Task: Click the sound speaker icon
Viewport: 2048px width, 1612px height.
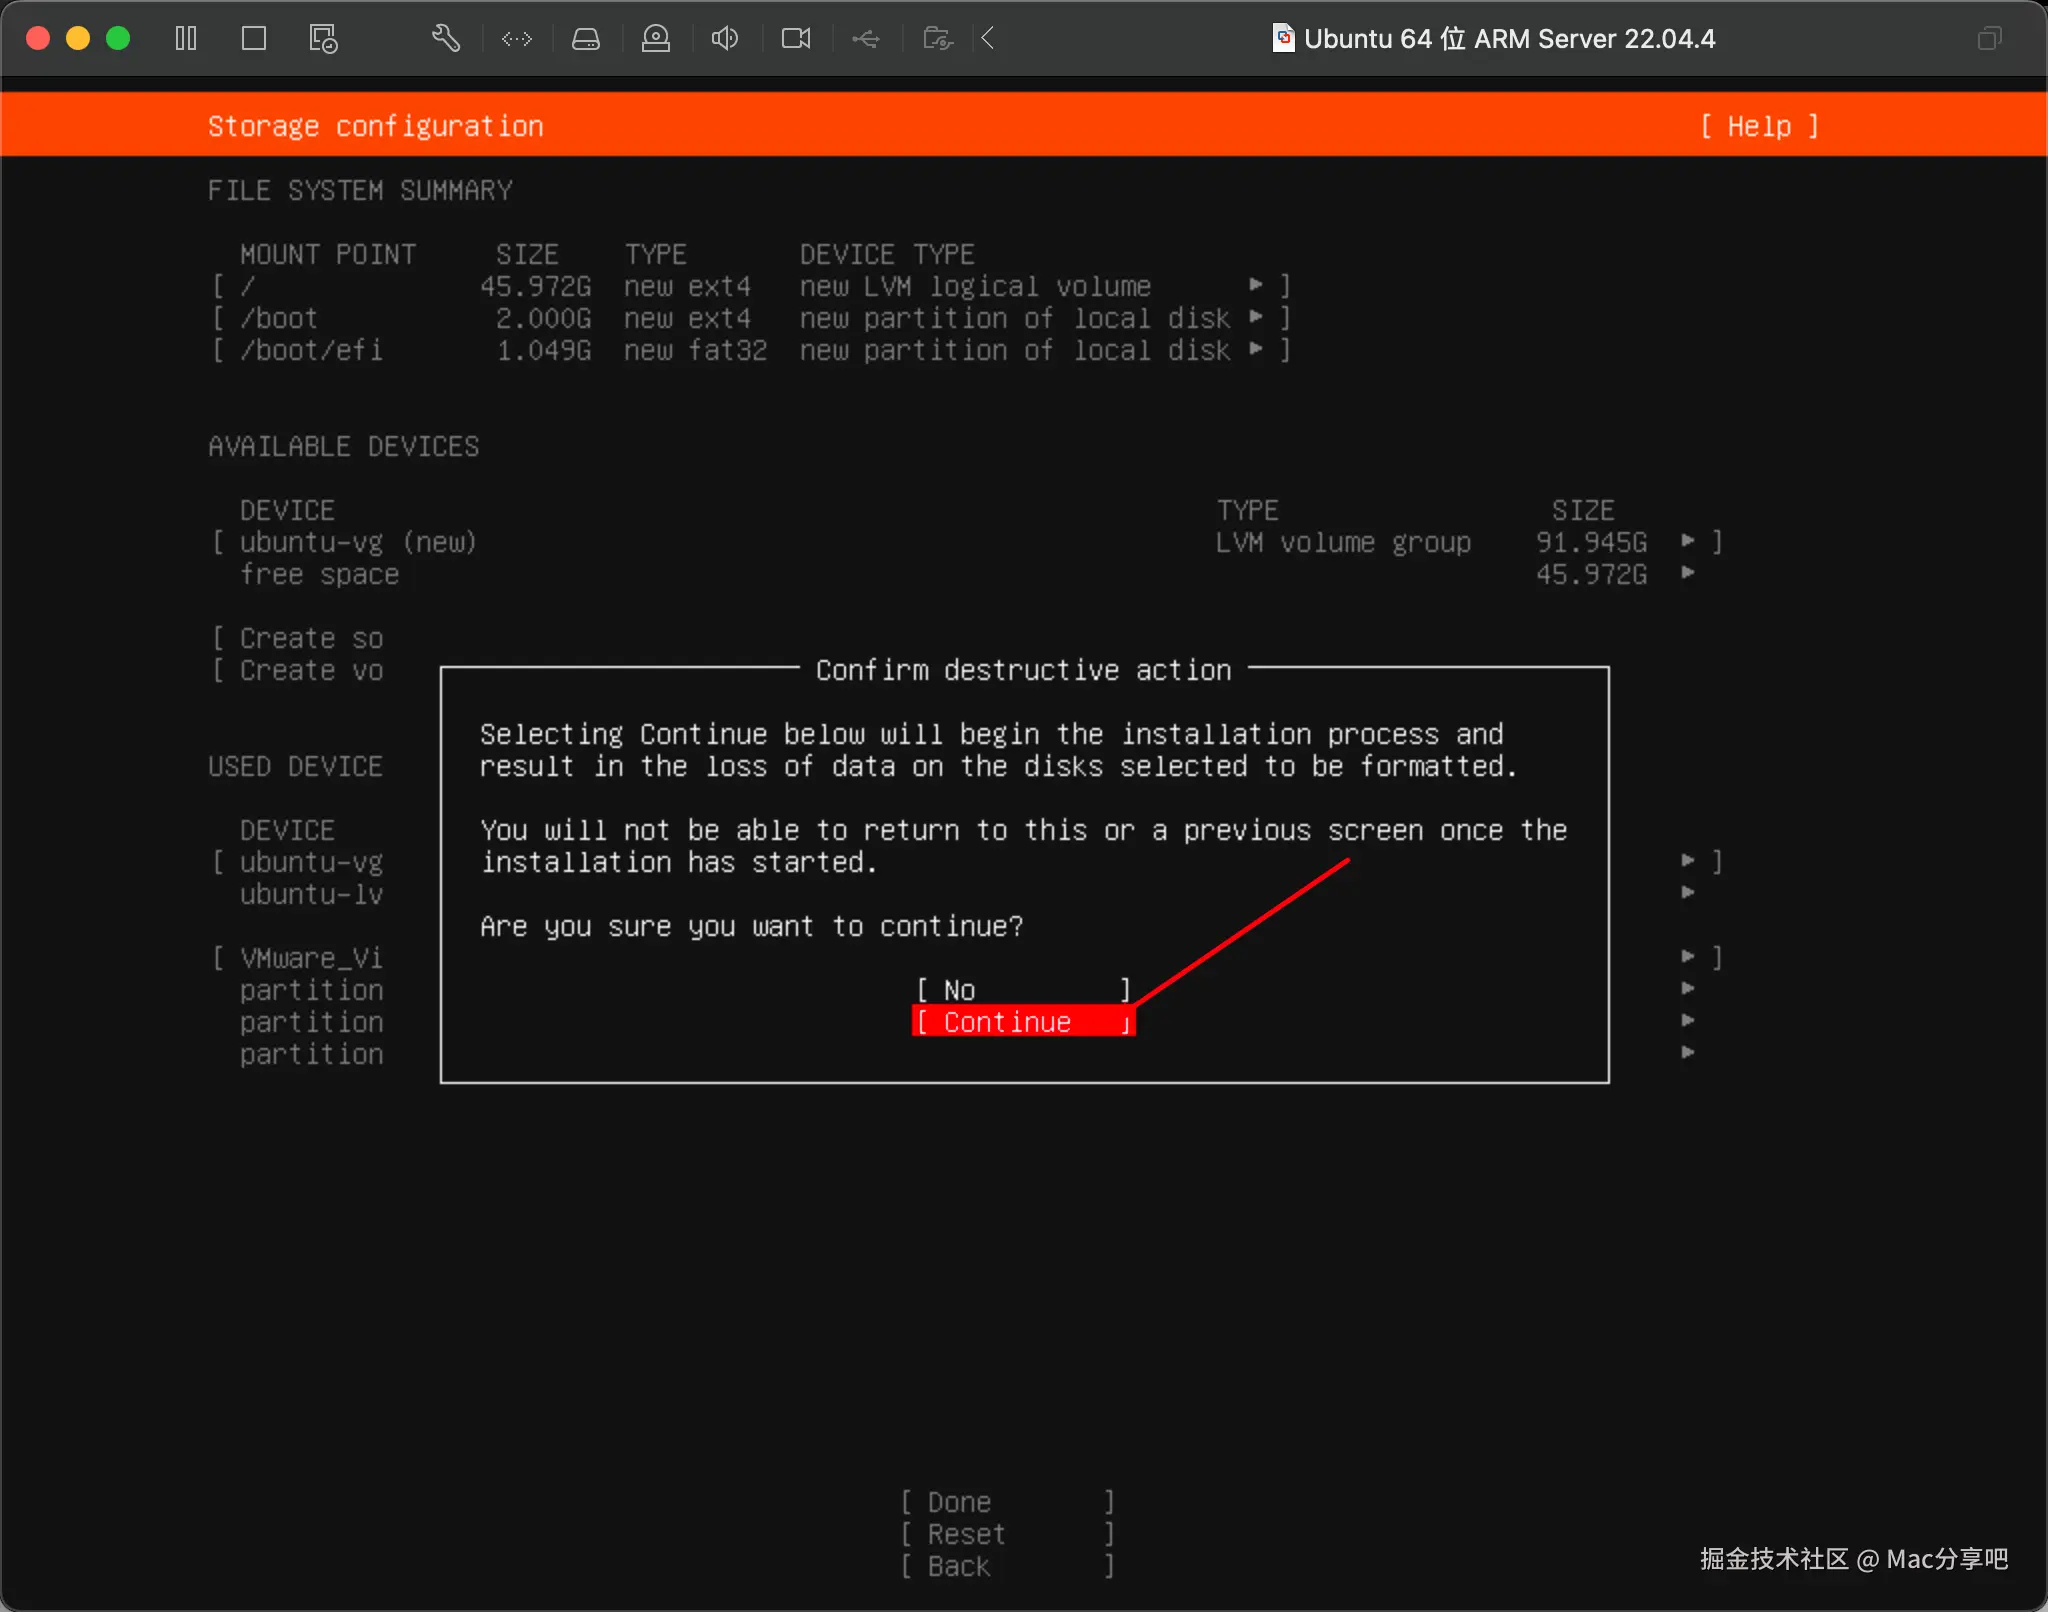Action: [725, 39]
